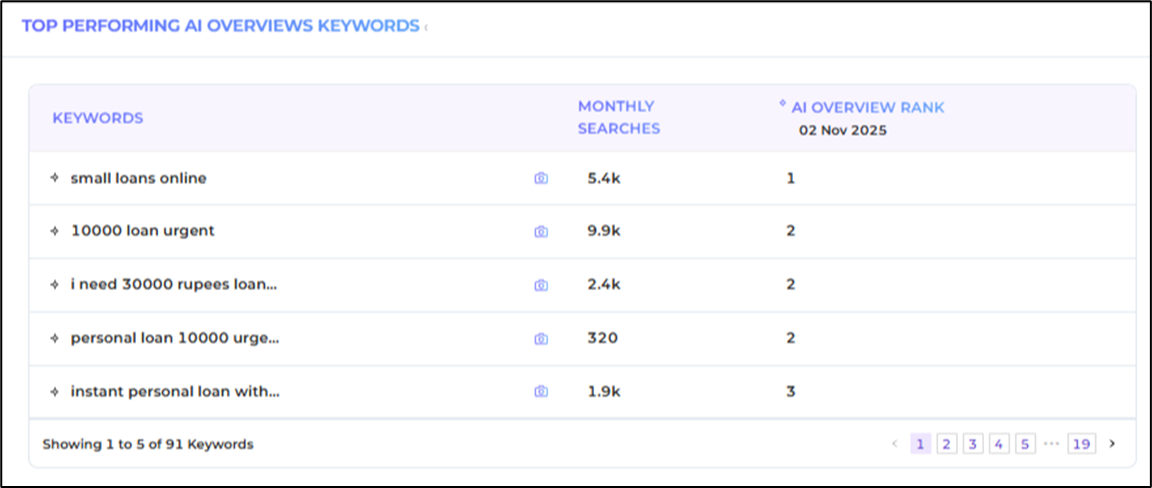The image size is (1152, 488).
Task: Go to page 2 of keywords
Action: click(x=946, y=443)
